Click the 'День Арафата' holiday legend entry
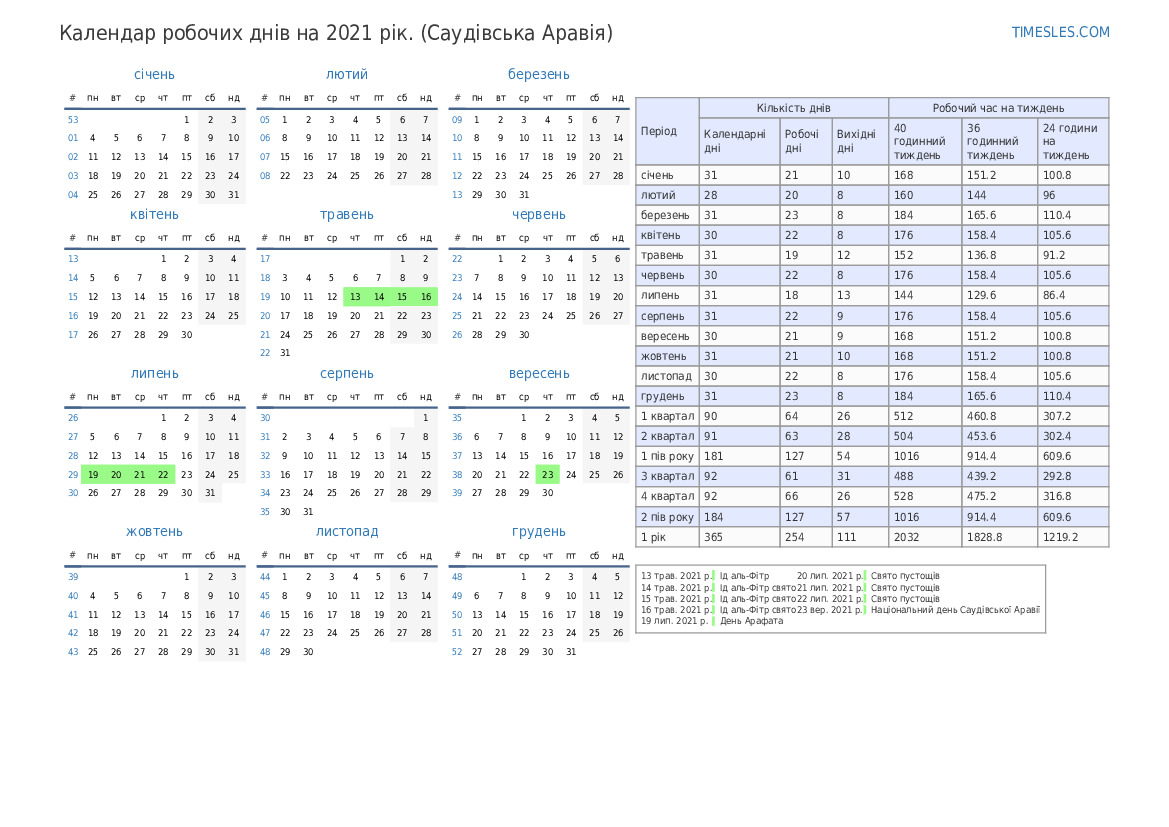Viewport: 1169px width, 827px height. click(752, 620)
